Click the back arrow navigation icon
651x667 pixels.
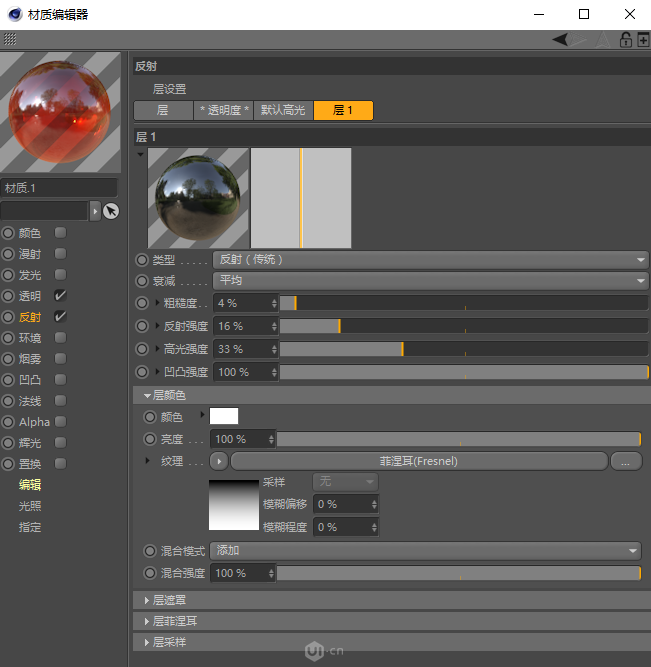click(561, 40)
